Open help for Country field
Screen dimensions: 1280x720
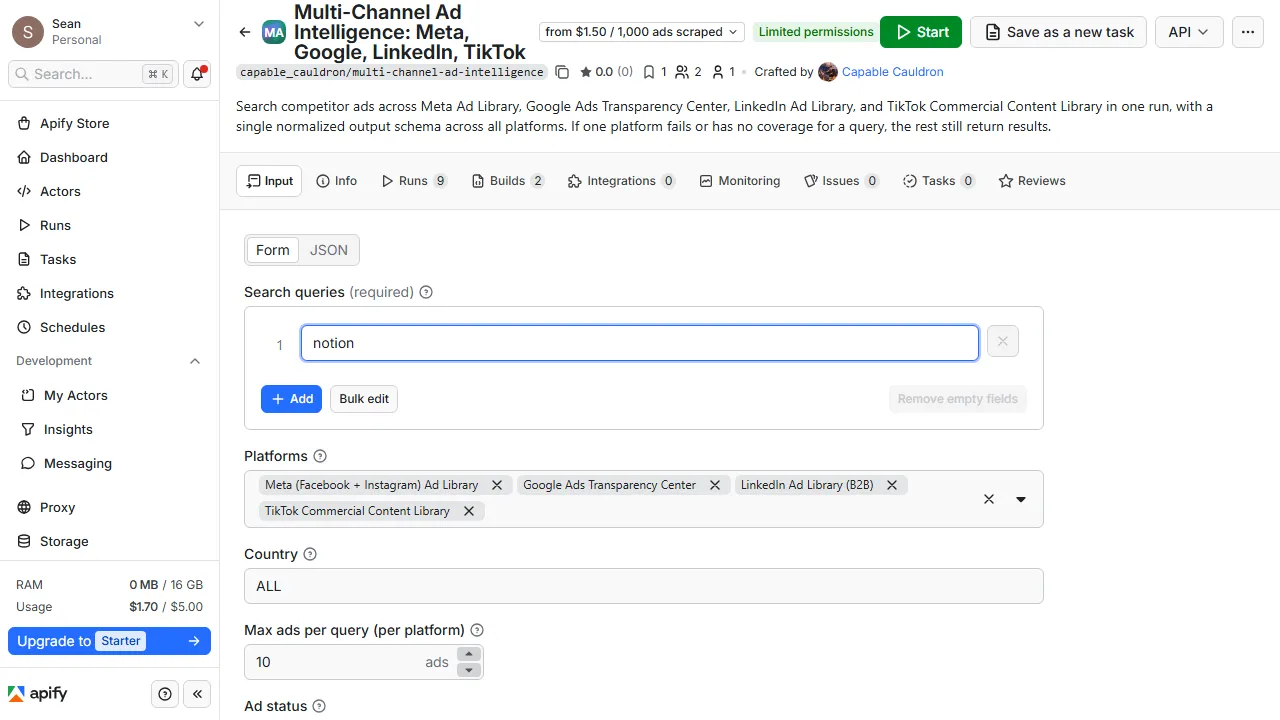tap(310, 554)
